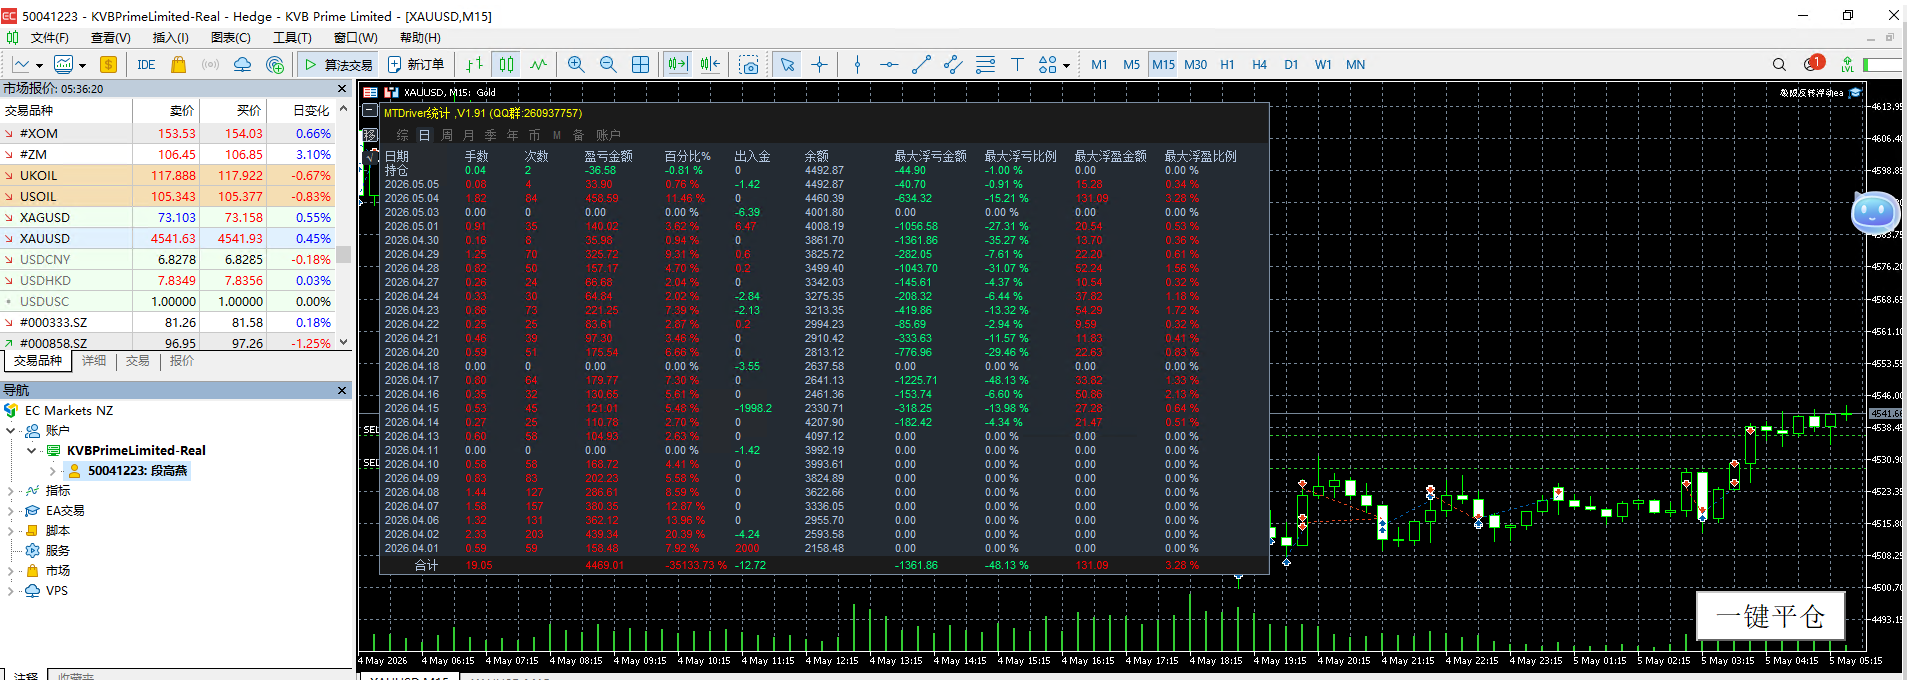This screenshot has width=1907, height=680.
Task: Open the shapes objects dropdown arrow
Action: tap(1066, 65)
